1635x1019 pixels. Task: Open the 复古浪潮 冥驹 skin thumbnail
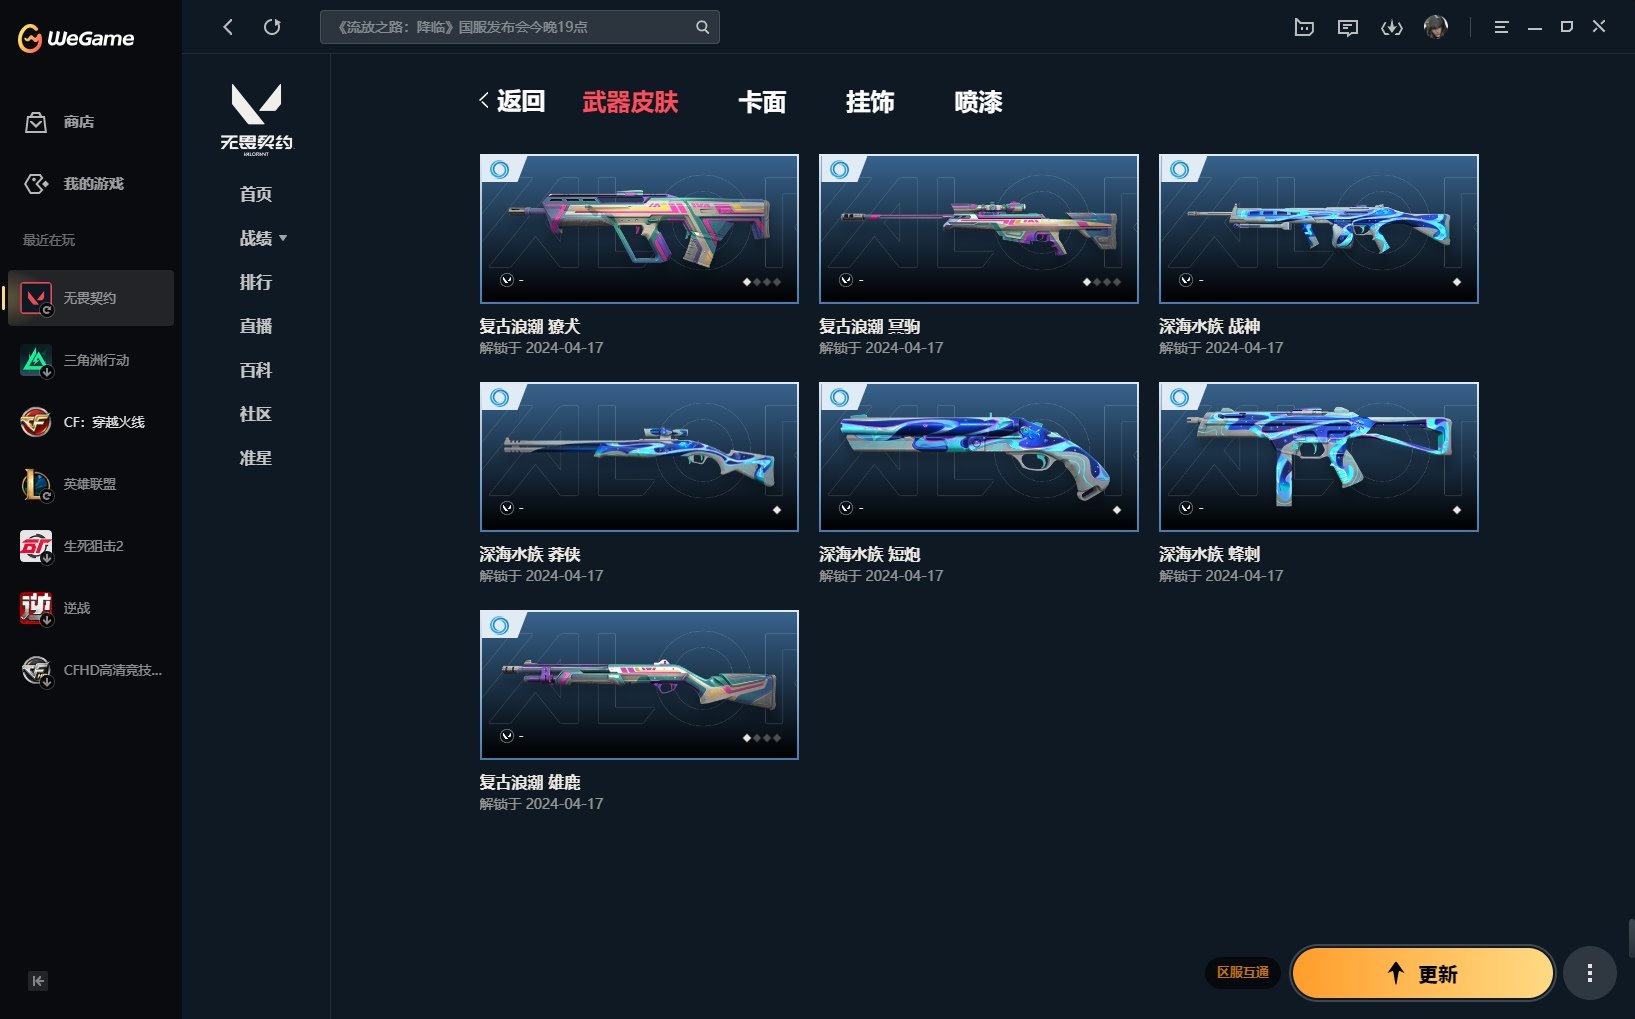pos(979,229)
